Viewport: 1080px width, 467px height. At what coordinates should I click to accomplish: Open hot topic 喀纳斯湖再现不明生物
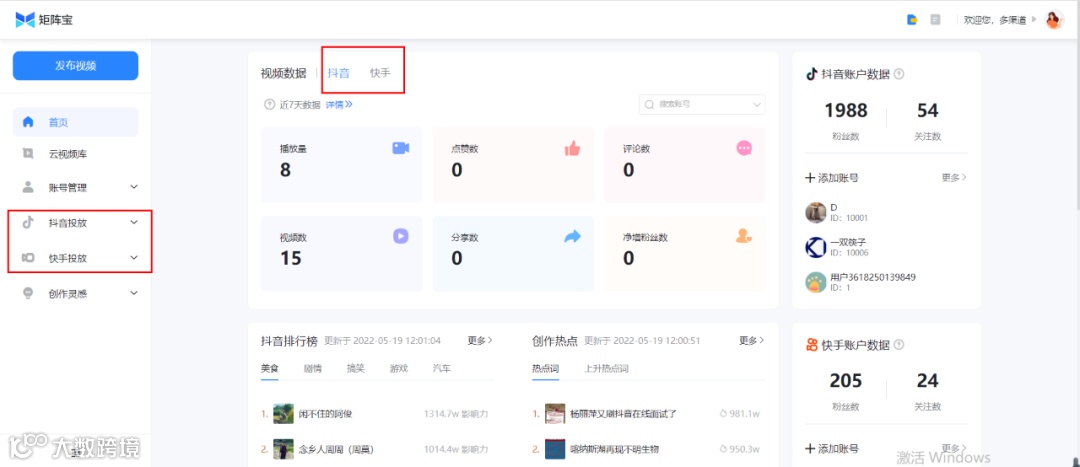click(615, 449)
